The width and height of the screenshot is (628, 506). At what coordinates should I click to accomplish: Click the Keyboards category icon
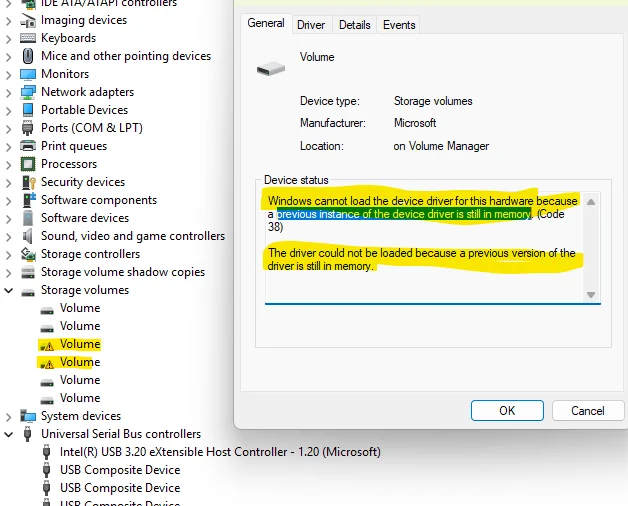click(28, 38)
